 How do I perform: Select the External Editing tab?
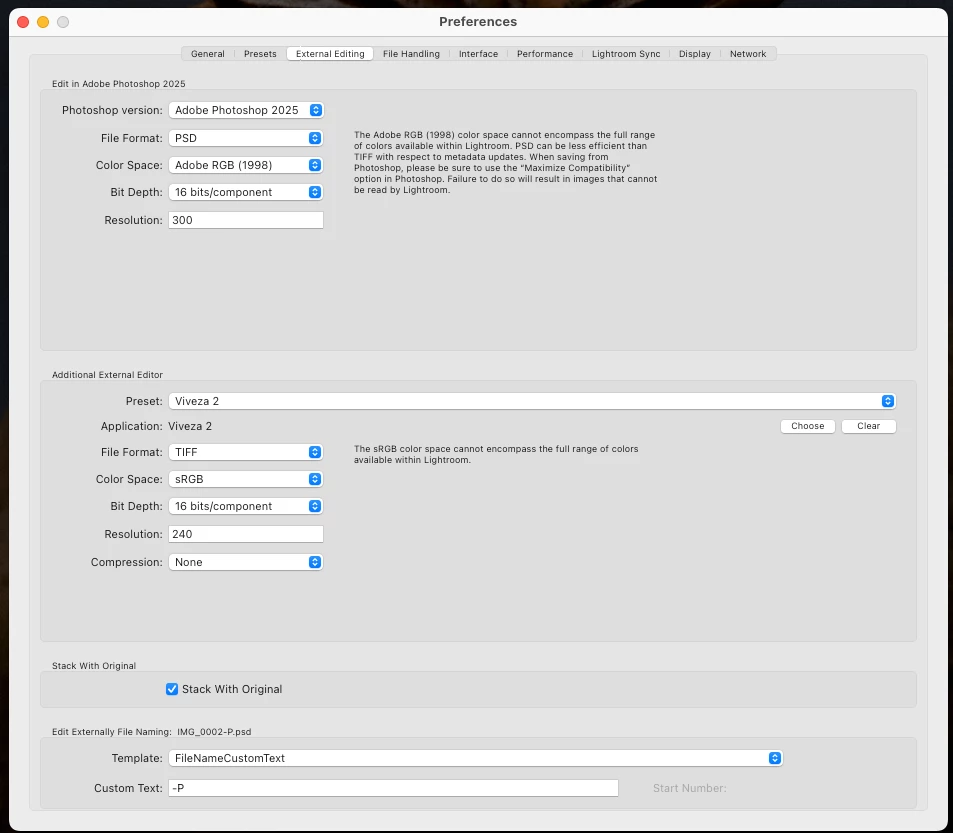[x=330, y=53]
